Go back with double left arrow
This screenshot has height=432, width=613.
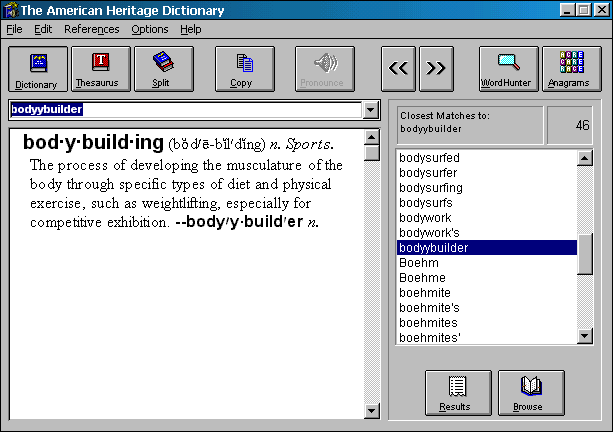click(x=398, y=69)
